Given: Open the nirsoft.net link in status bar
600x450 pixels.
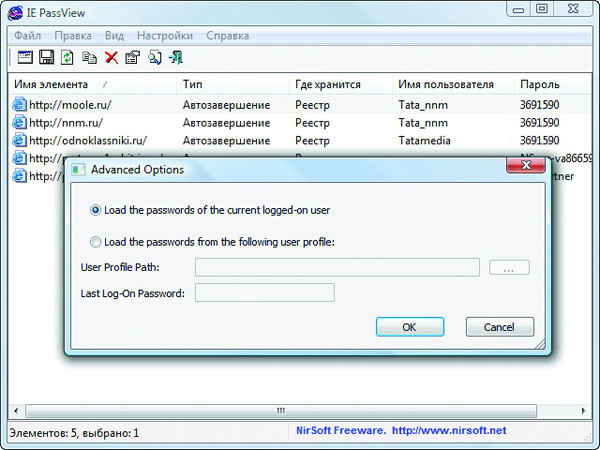Looking at the screenshot, I should click(x=449, y=430).
